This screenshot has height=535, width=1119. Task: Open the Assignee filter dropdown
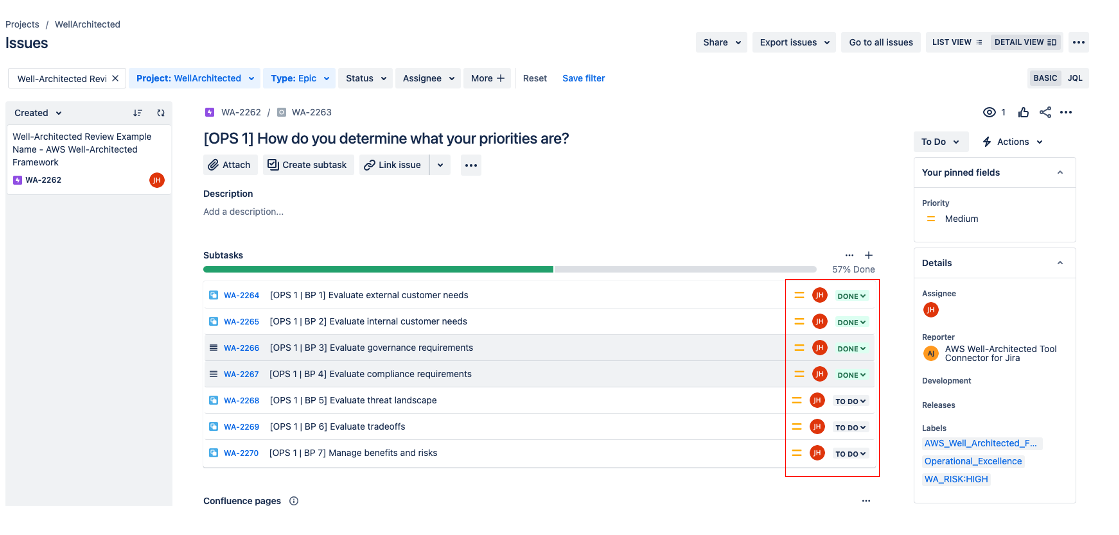click(427, 78)
